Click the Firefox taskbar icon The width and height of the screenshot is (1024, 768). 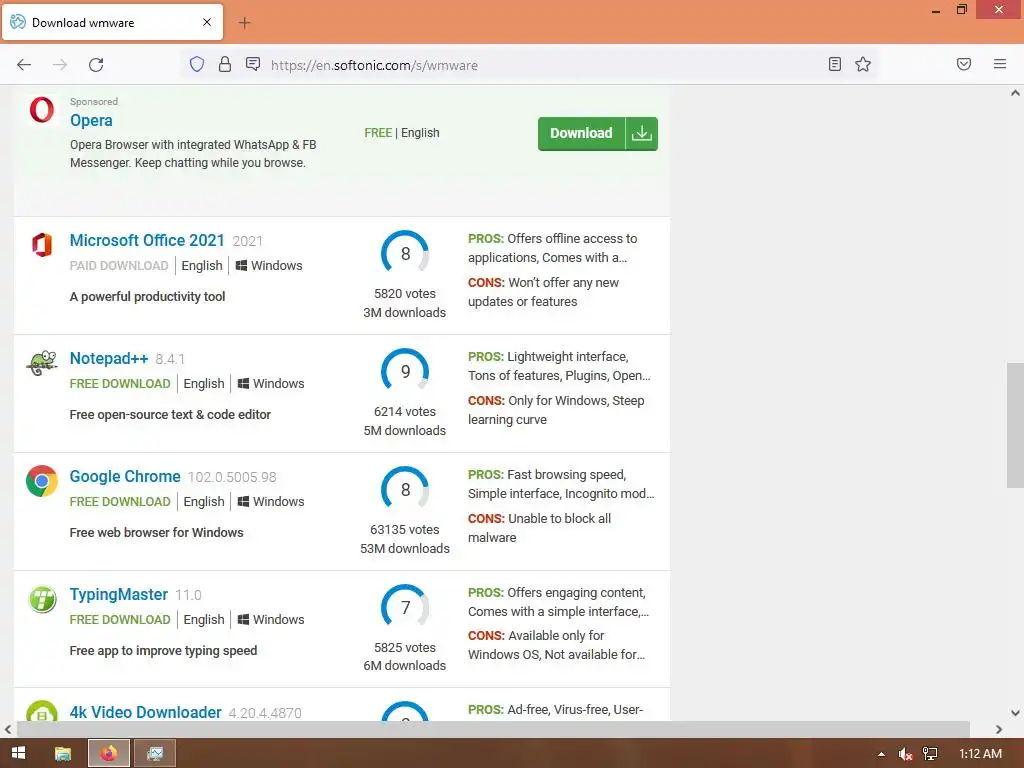(109, 754)
